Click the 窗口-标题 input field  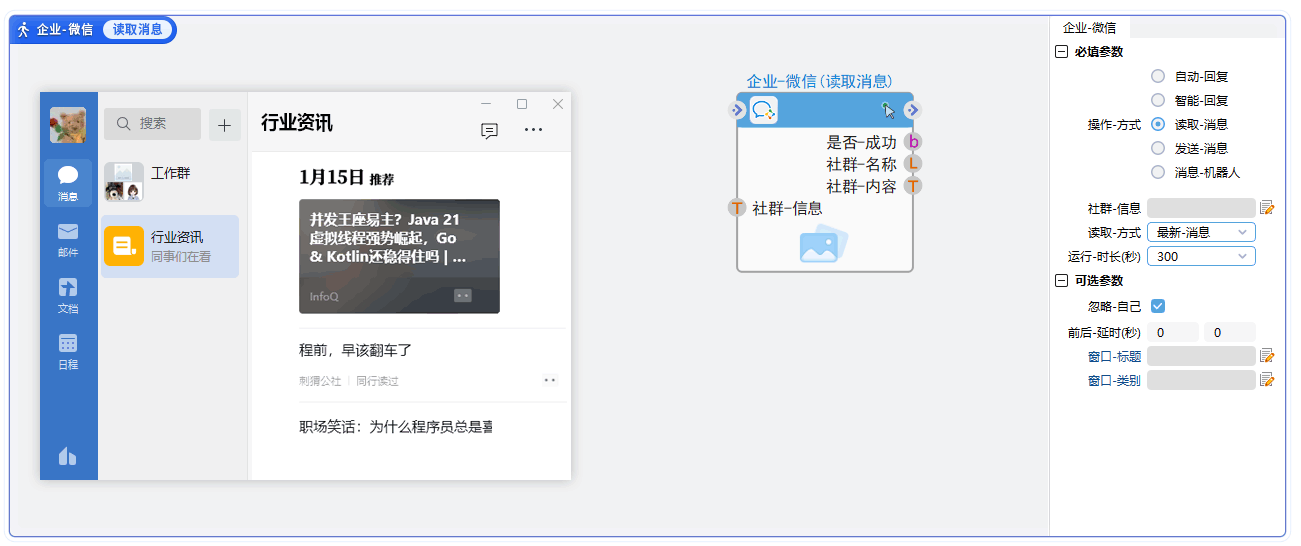(x=1201, y=356)
